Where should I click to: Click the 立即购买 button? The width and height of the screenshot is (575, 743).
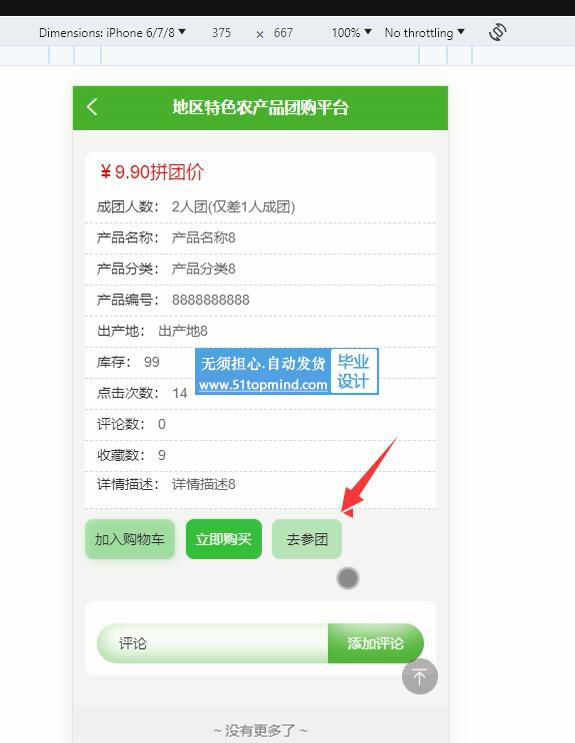click(224, 539)
